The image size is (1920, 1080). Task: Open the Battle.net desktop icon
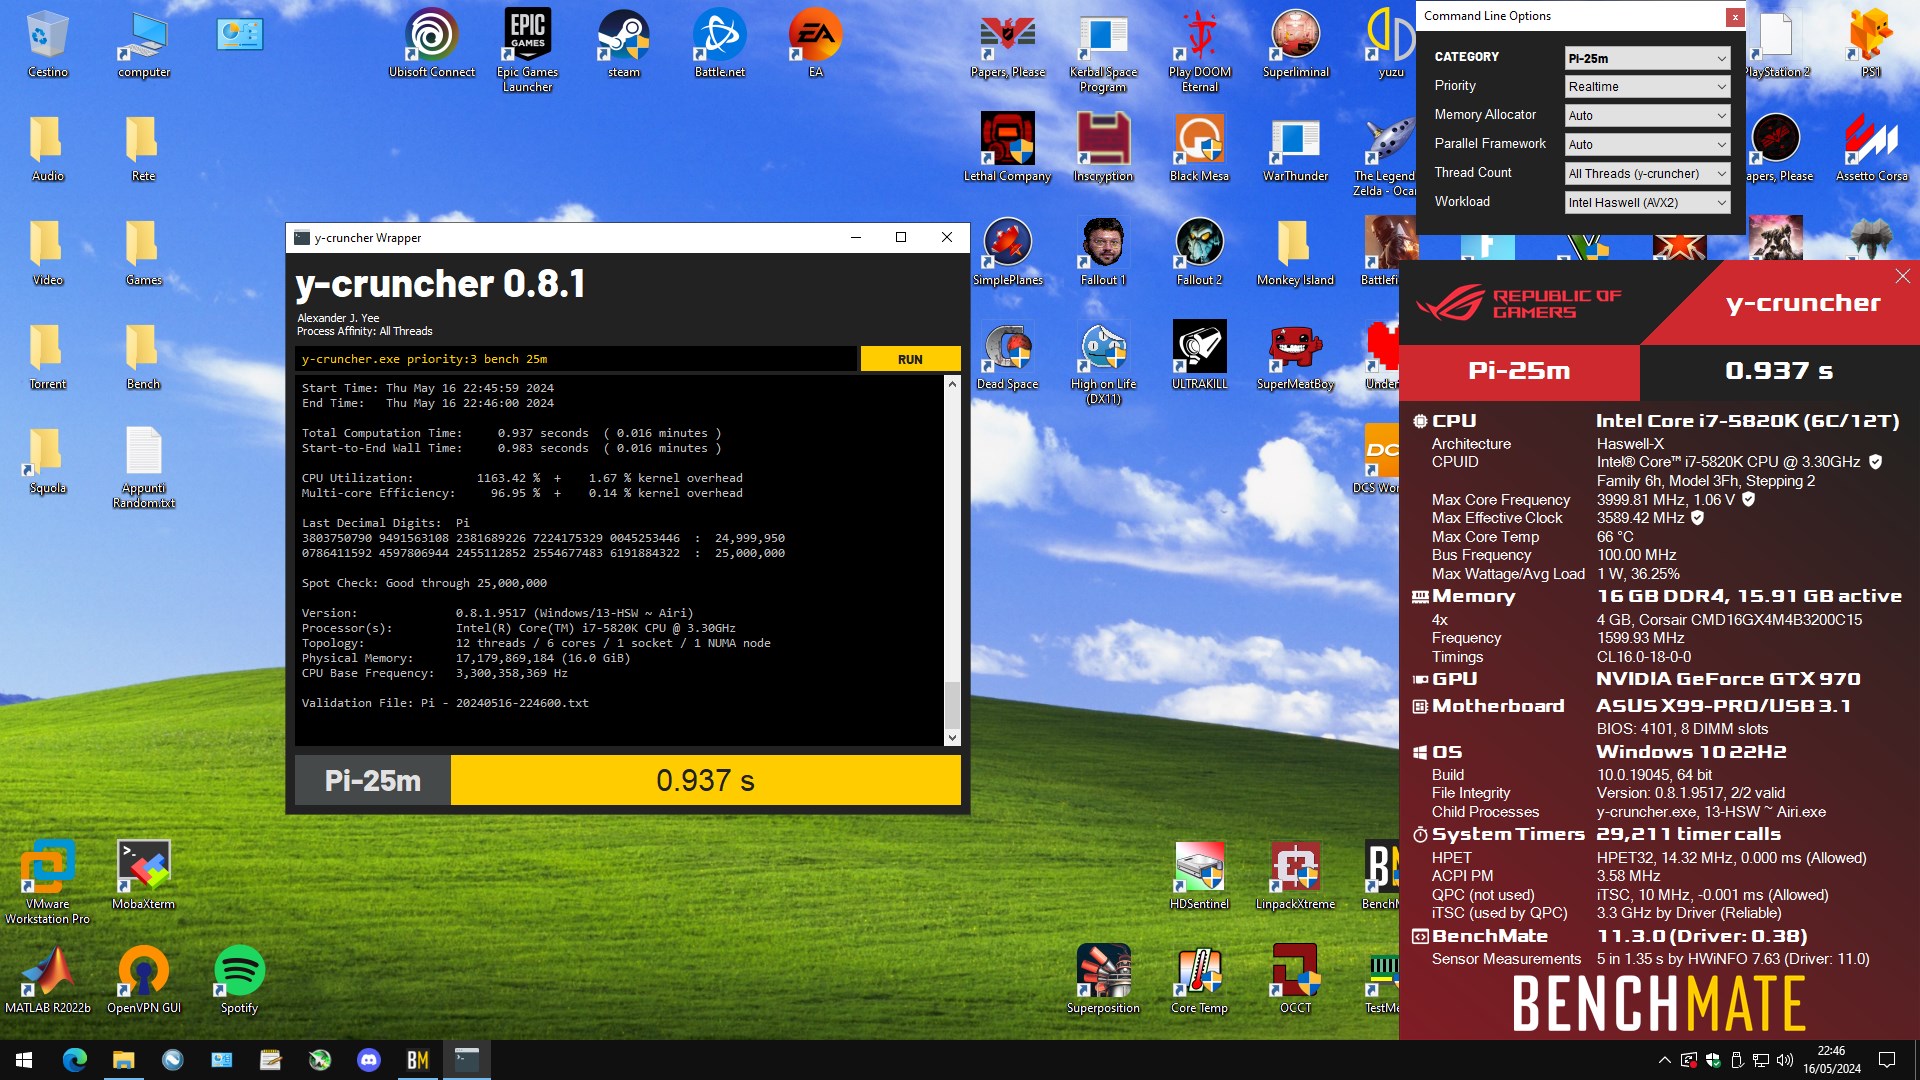point(719,44)
